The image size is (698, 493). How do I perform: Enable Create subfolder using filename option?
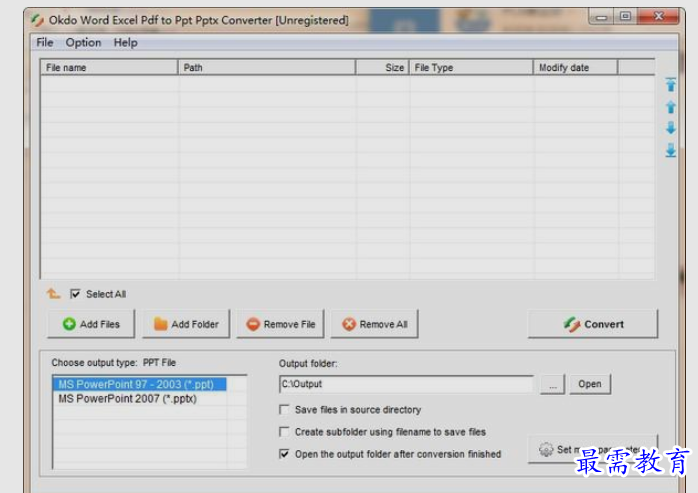[x=284, y=432]
